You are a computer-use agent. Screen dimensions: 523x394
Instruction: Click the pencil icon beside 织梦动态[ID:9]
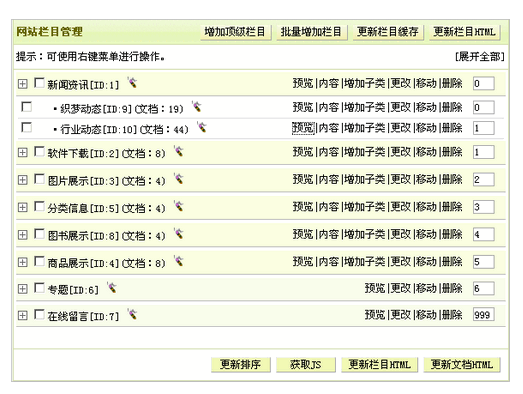coord(197,107)
